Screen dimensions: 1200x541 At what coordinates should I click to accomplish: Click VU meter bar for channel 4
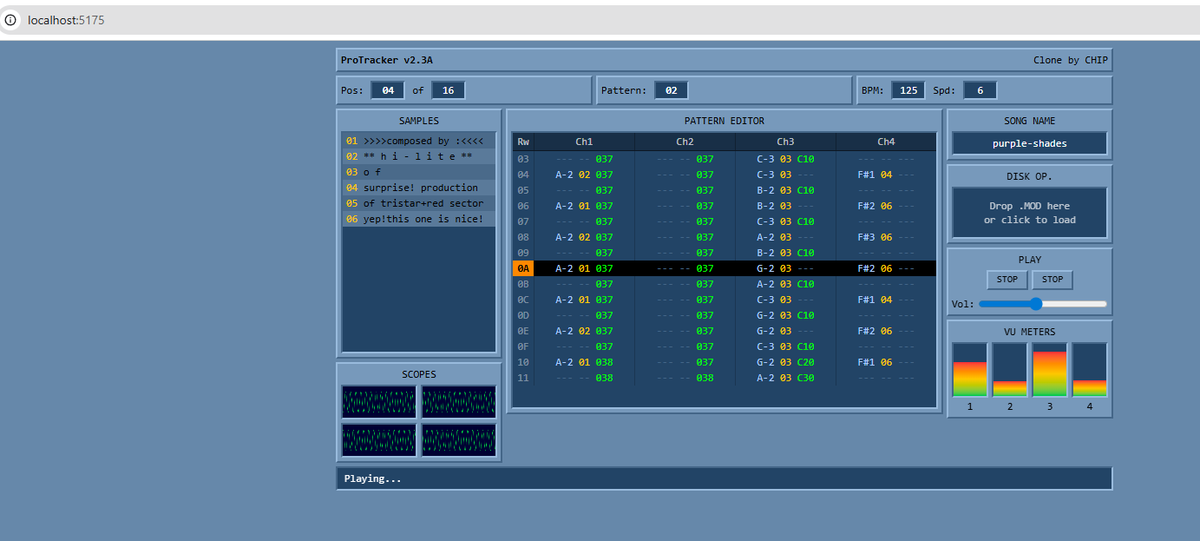1089,370
